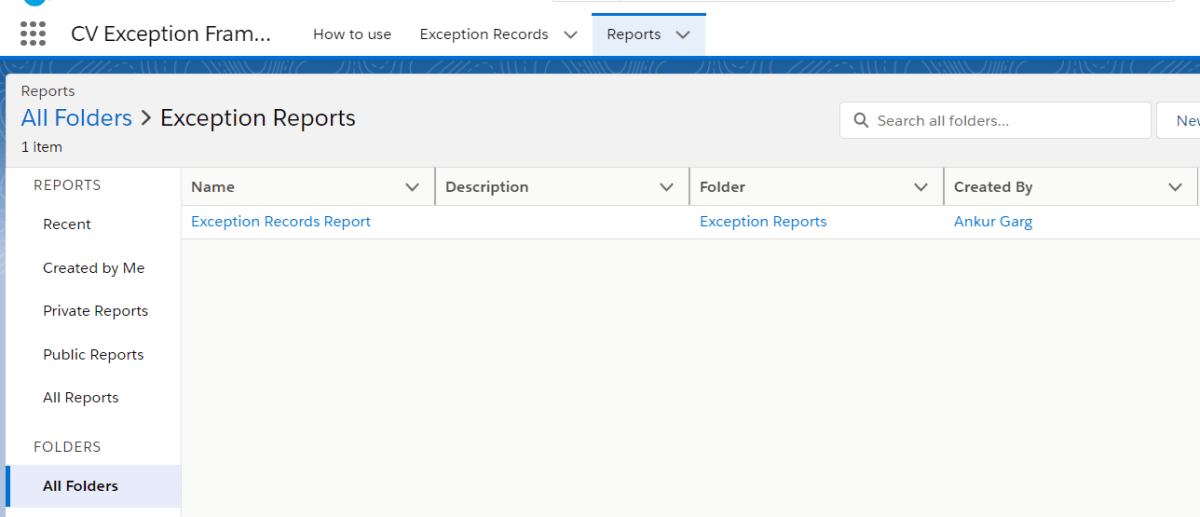This screenshot has width=1200, height=517.
Task: Select the Exception Records tab
Action: coord(484,34)
